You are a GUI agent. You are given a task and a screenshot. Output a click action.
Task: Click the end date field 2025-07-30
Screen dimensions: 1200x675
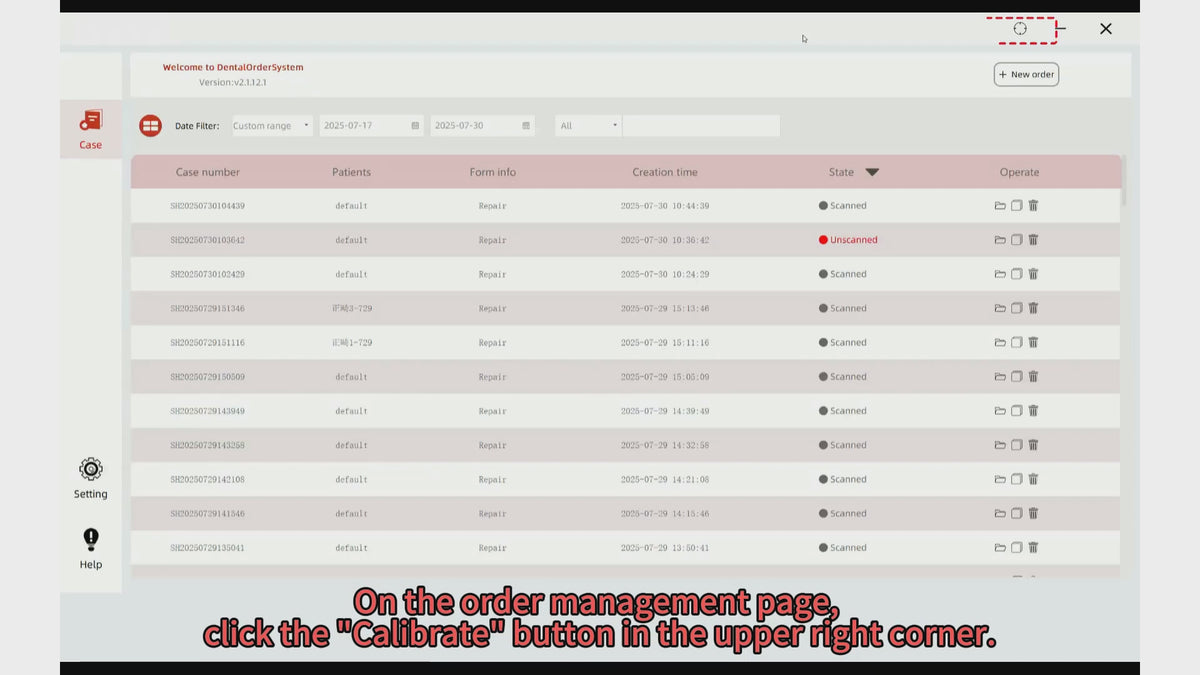click(483, 126)
